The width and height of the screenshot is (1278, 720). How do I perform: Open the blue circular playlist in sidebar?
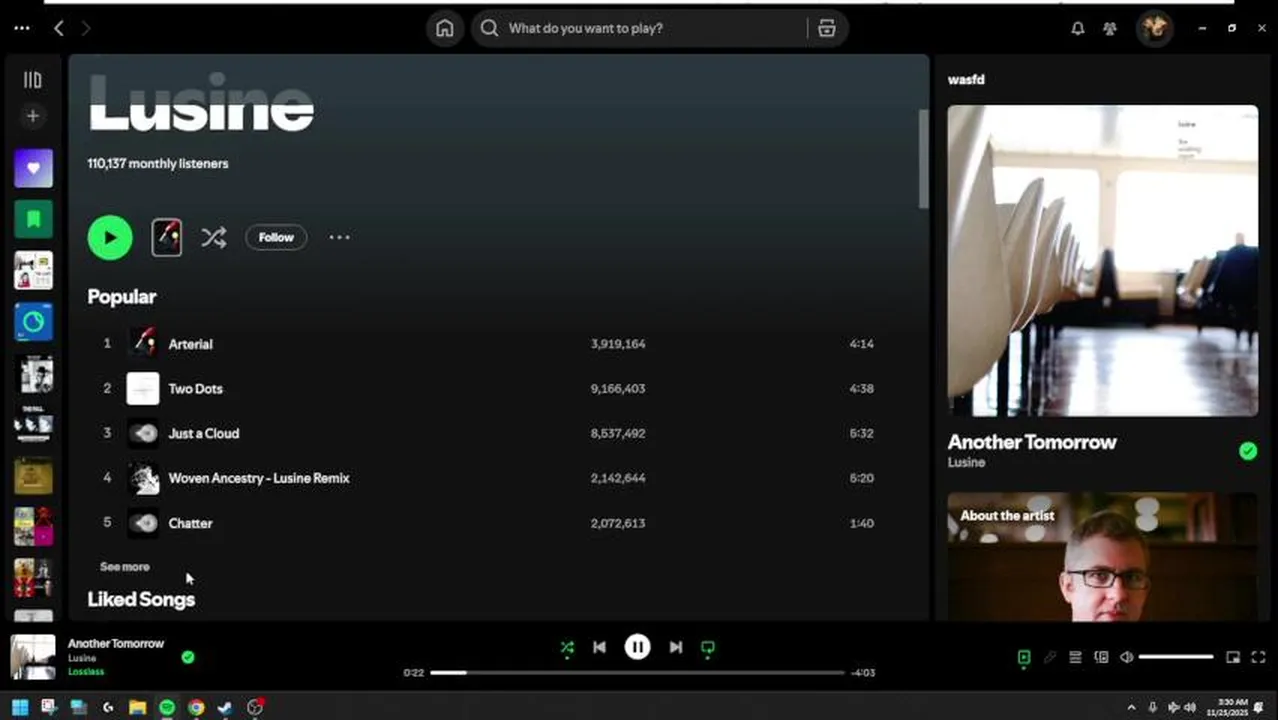(33, 322)
